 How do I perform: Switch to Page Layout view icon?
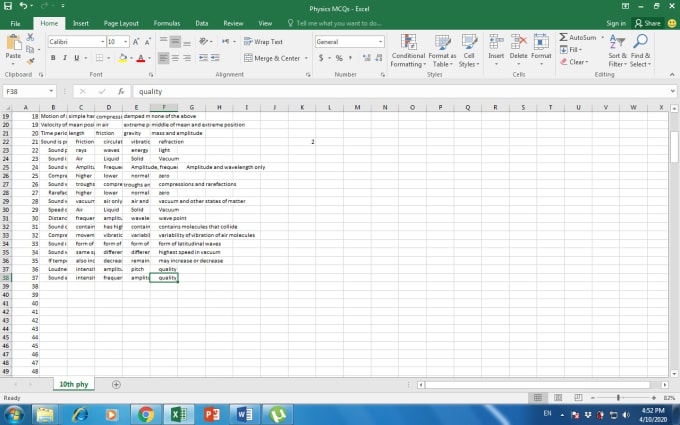point(558,398)
